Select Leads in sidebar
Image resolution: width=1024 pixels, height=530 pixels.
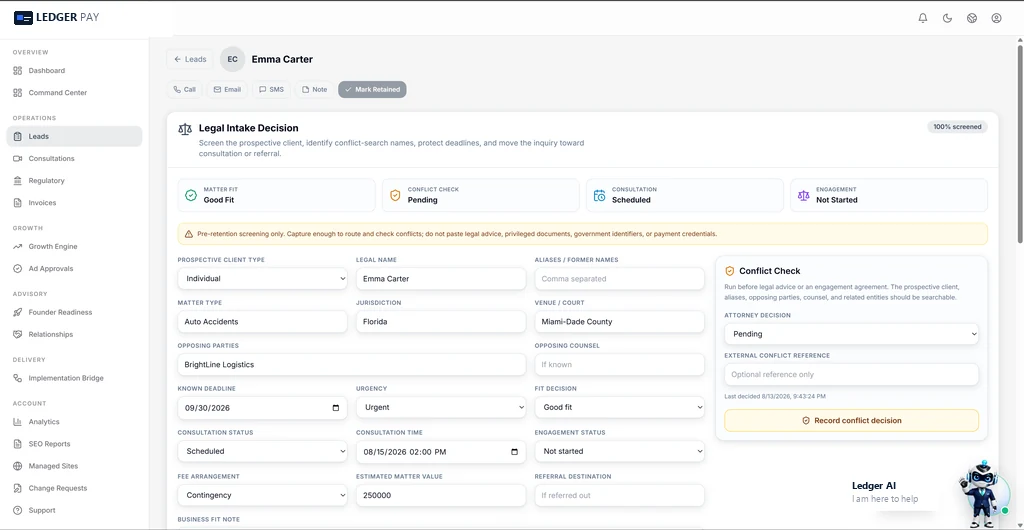tap(74, 136)
